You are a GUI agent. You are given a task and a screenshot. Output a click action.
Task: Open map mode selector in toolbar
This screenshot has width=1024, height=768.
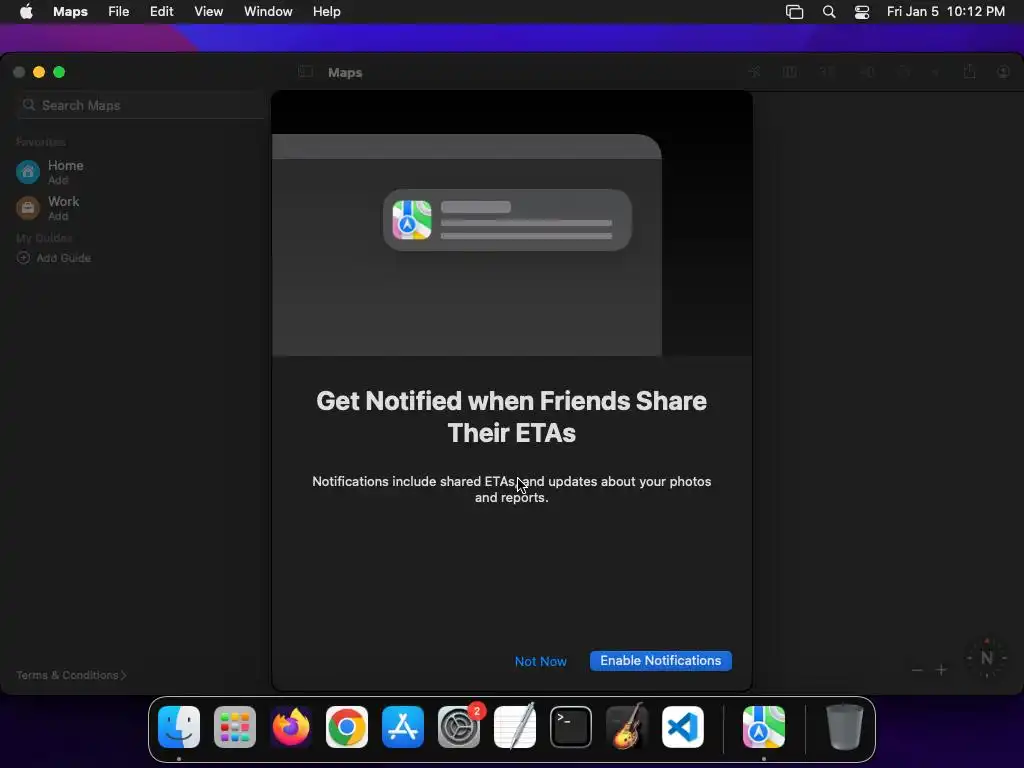click(x=790, y=72)
